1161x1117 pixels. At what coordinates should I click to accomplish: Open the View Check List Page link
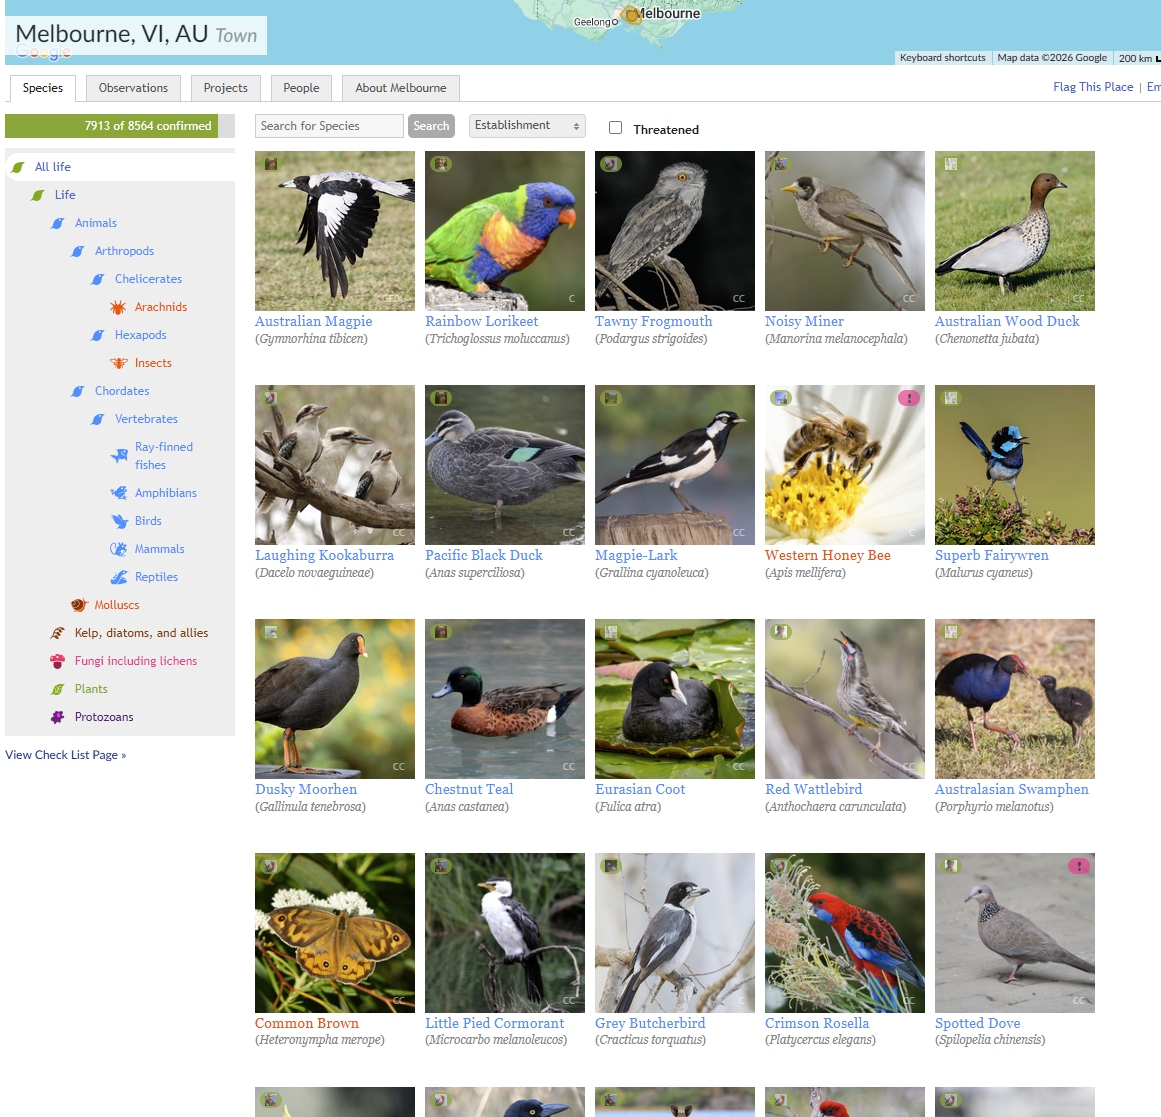tap(66, 755)
